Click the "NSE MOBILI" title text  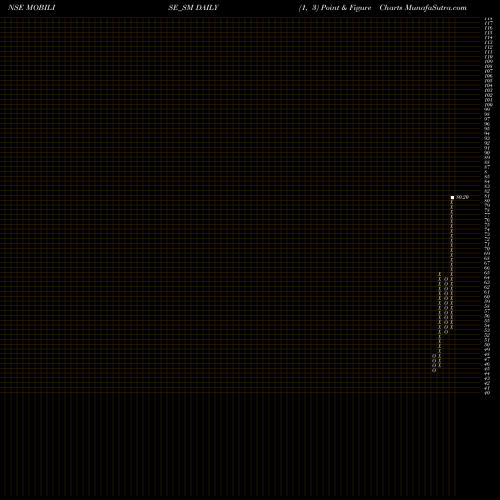32,8
